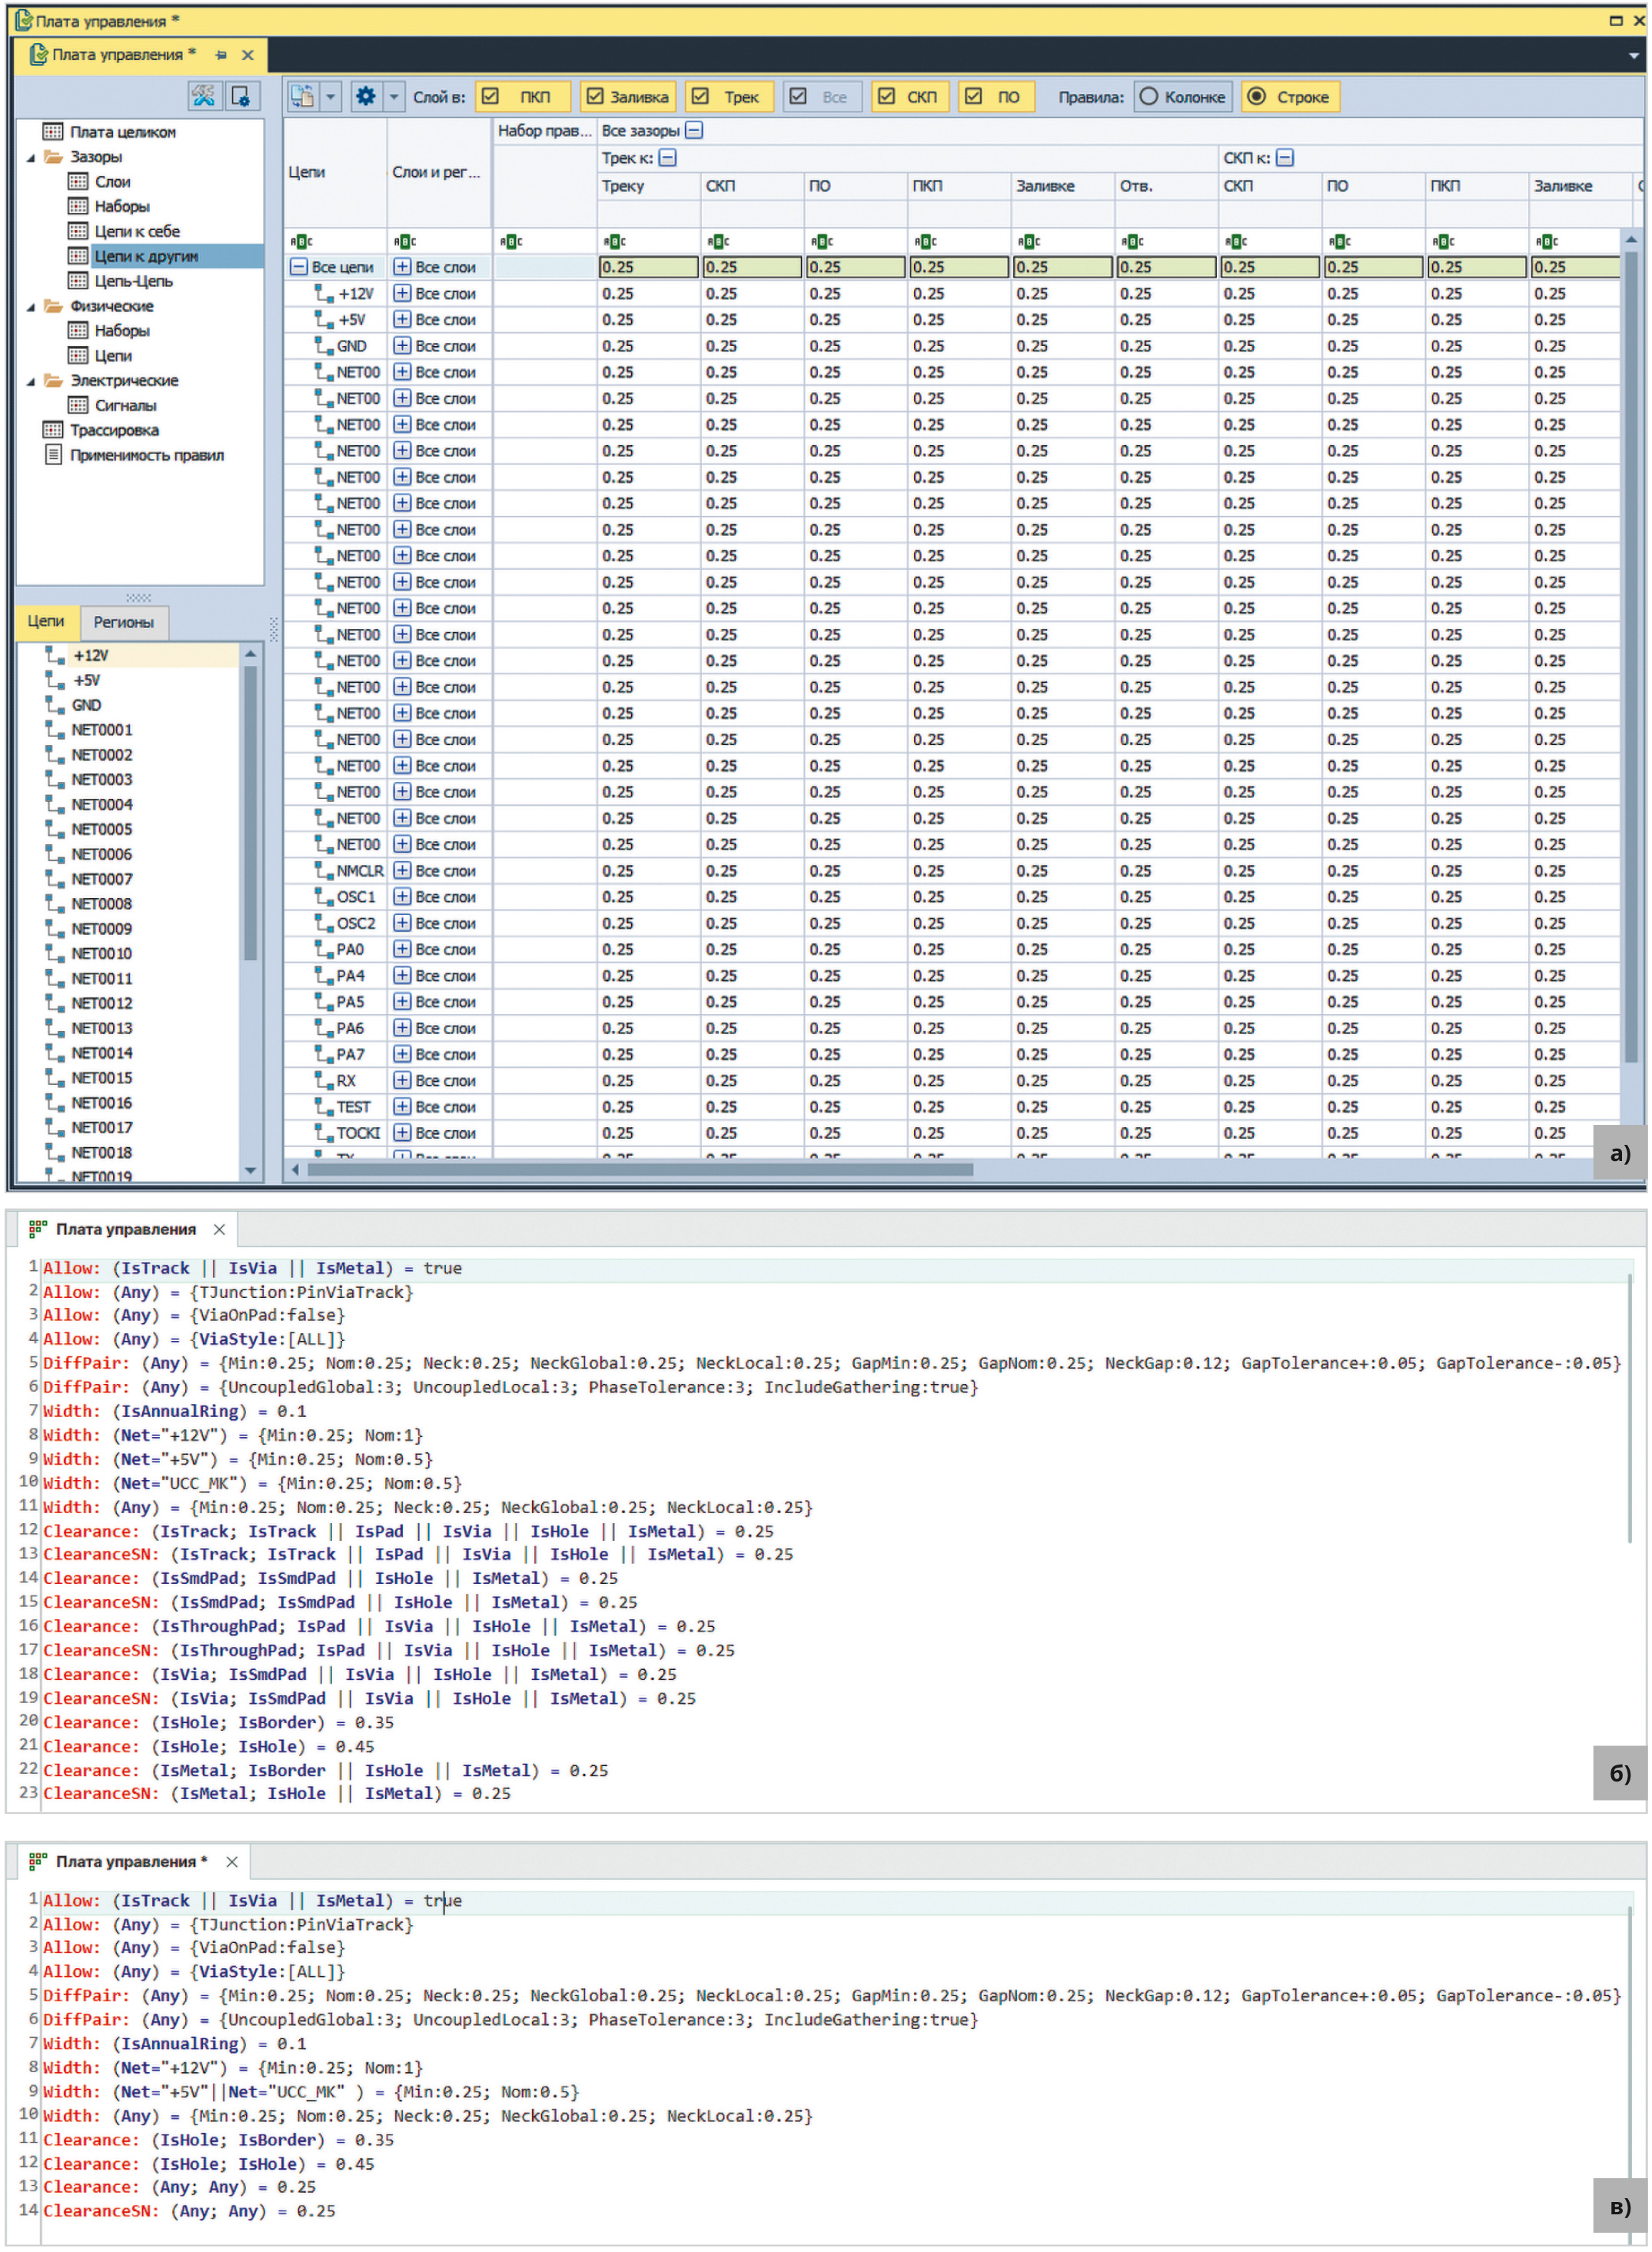The width and height of the screenshot is (1652, 2252).
Task: Click the Треку cell in Все цепи row
Action: coord(648,267)
